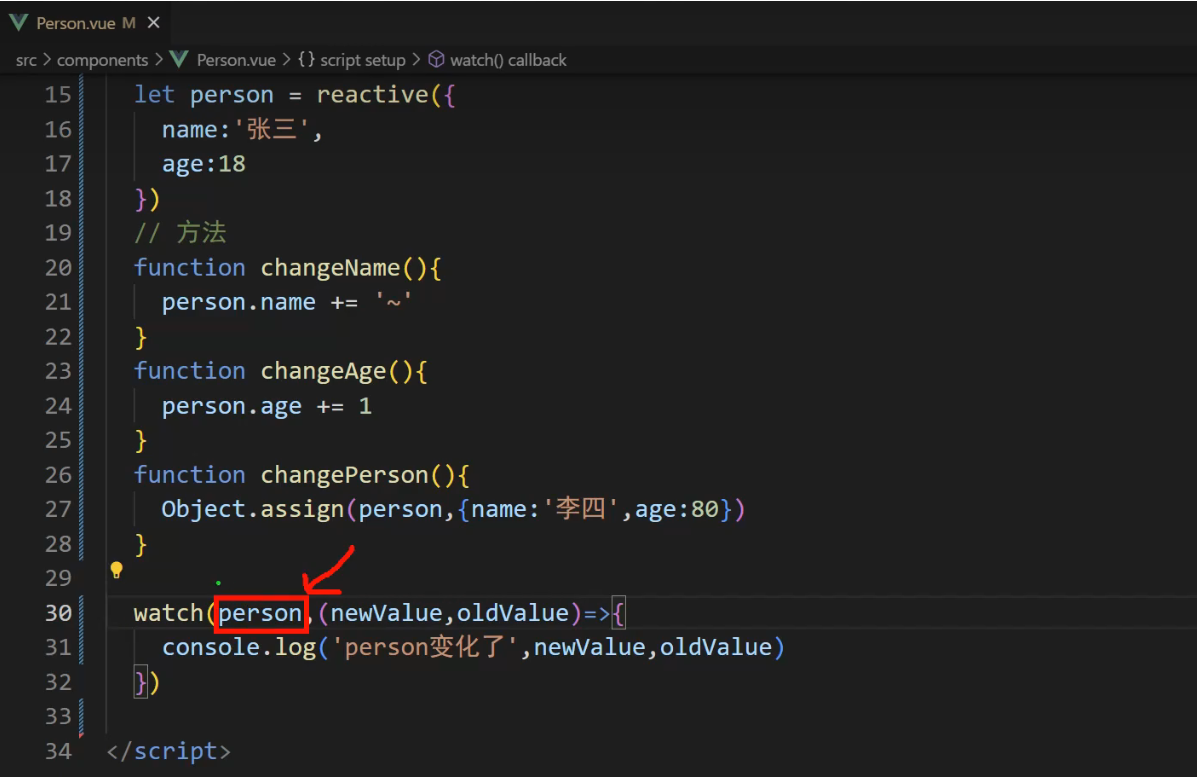
Task: Click person.name on line 21
Action: [x=238, y=302]
